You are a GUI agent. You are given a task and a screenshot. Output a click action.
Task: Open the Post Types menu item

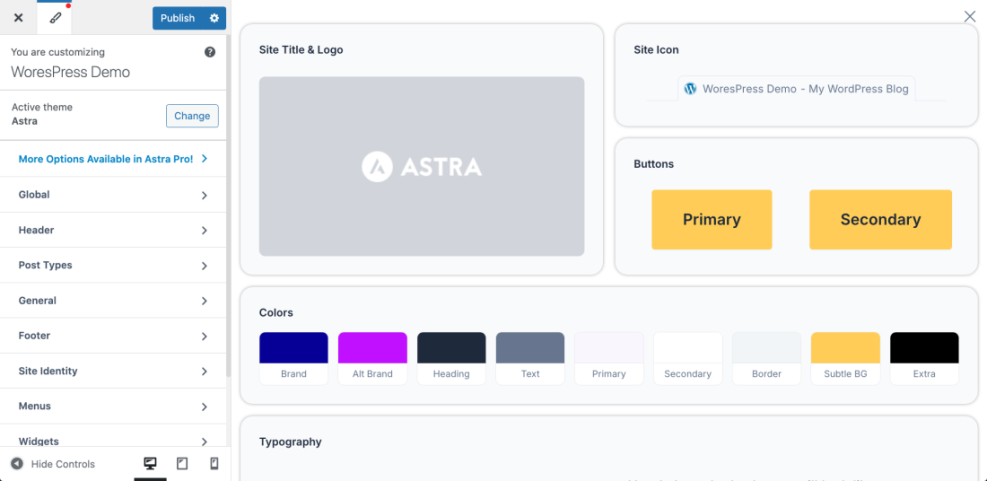[113, 266]
